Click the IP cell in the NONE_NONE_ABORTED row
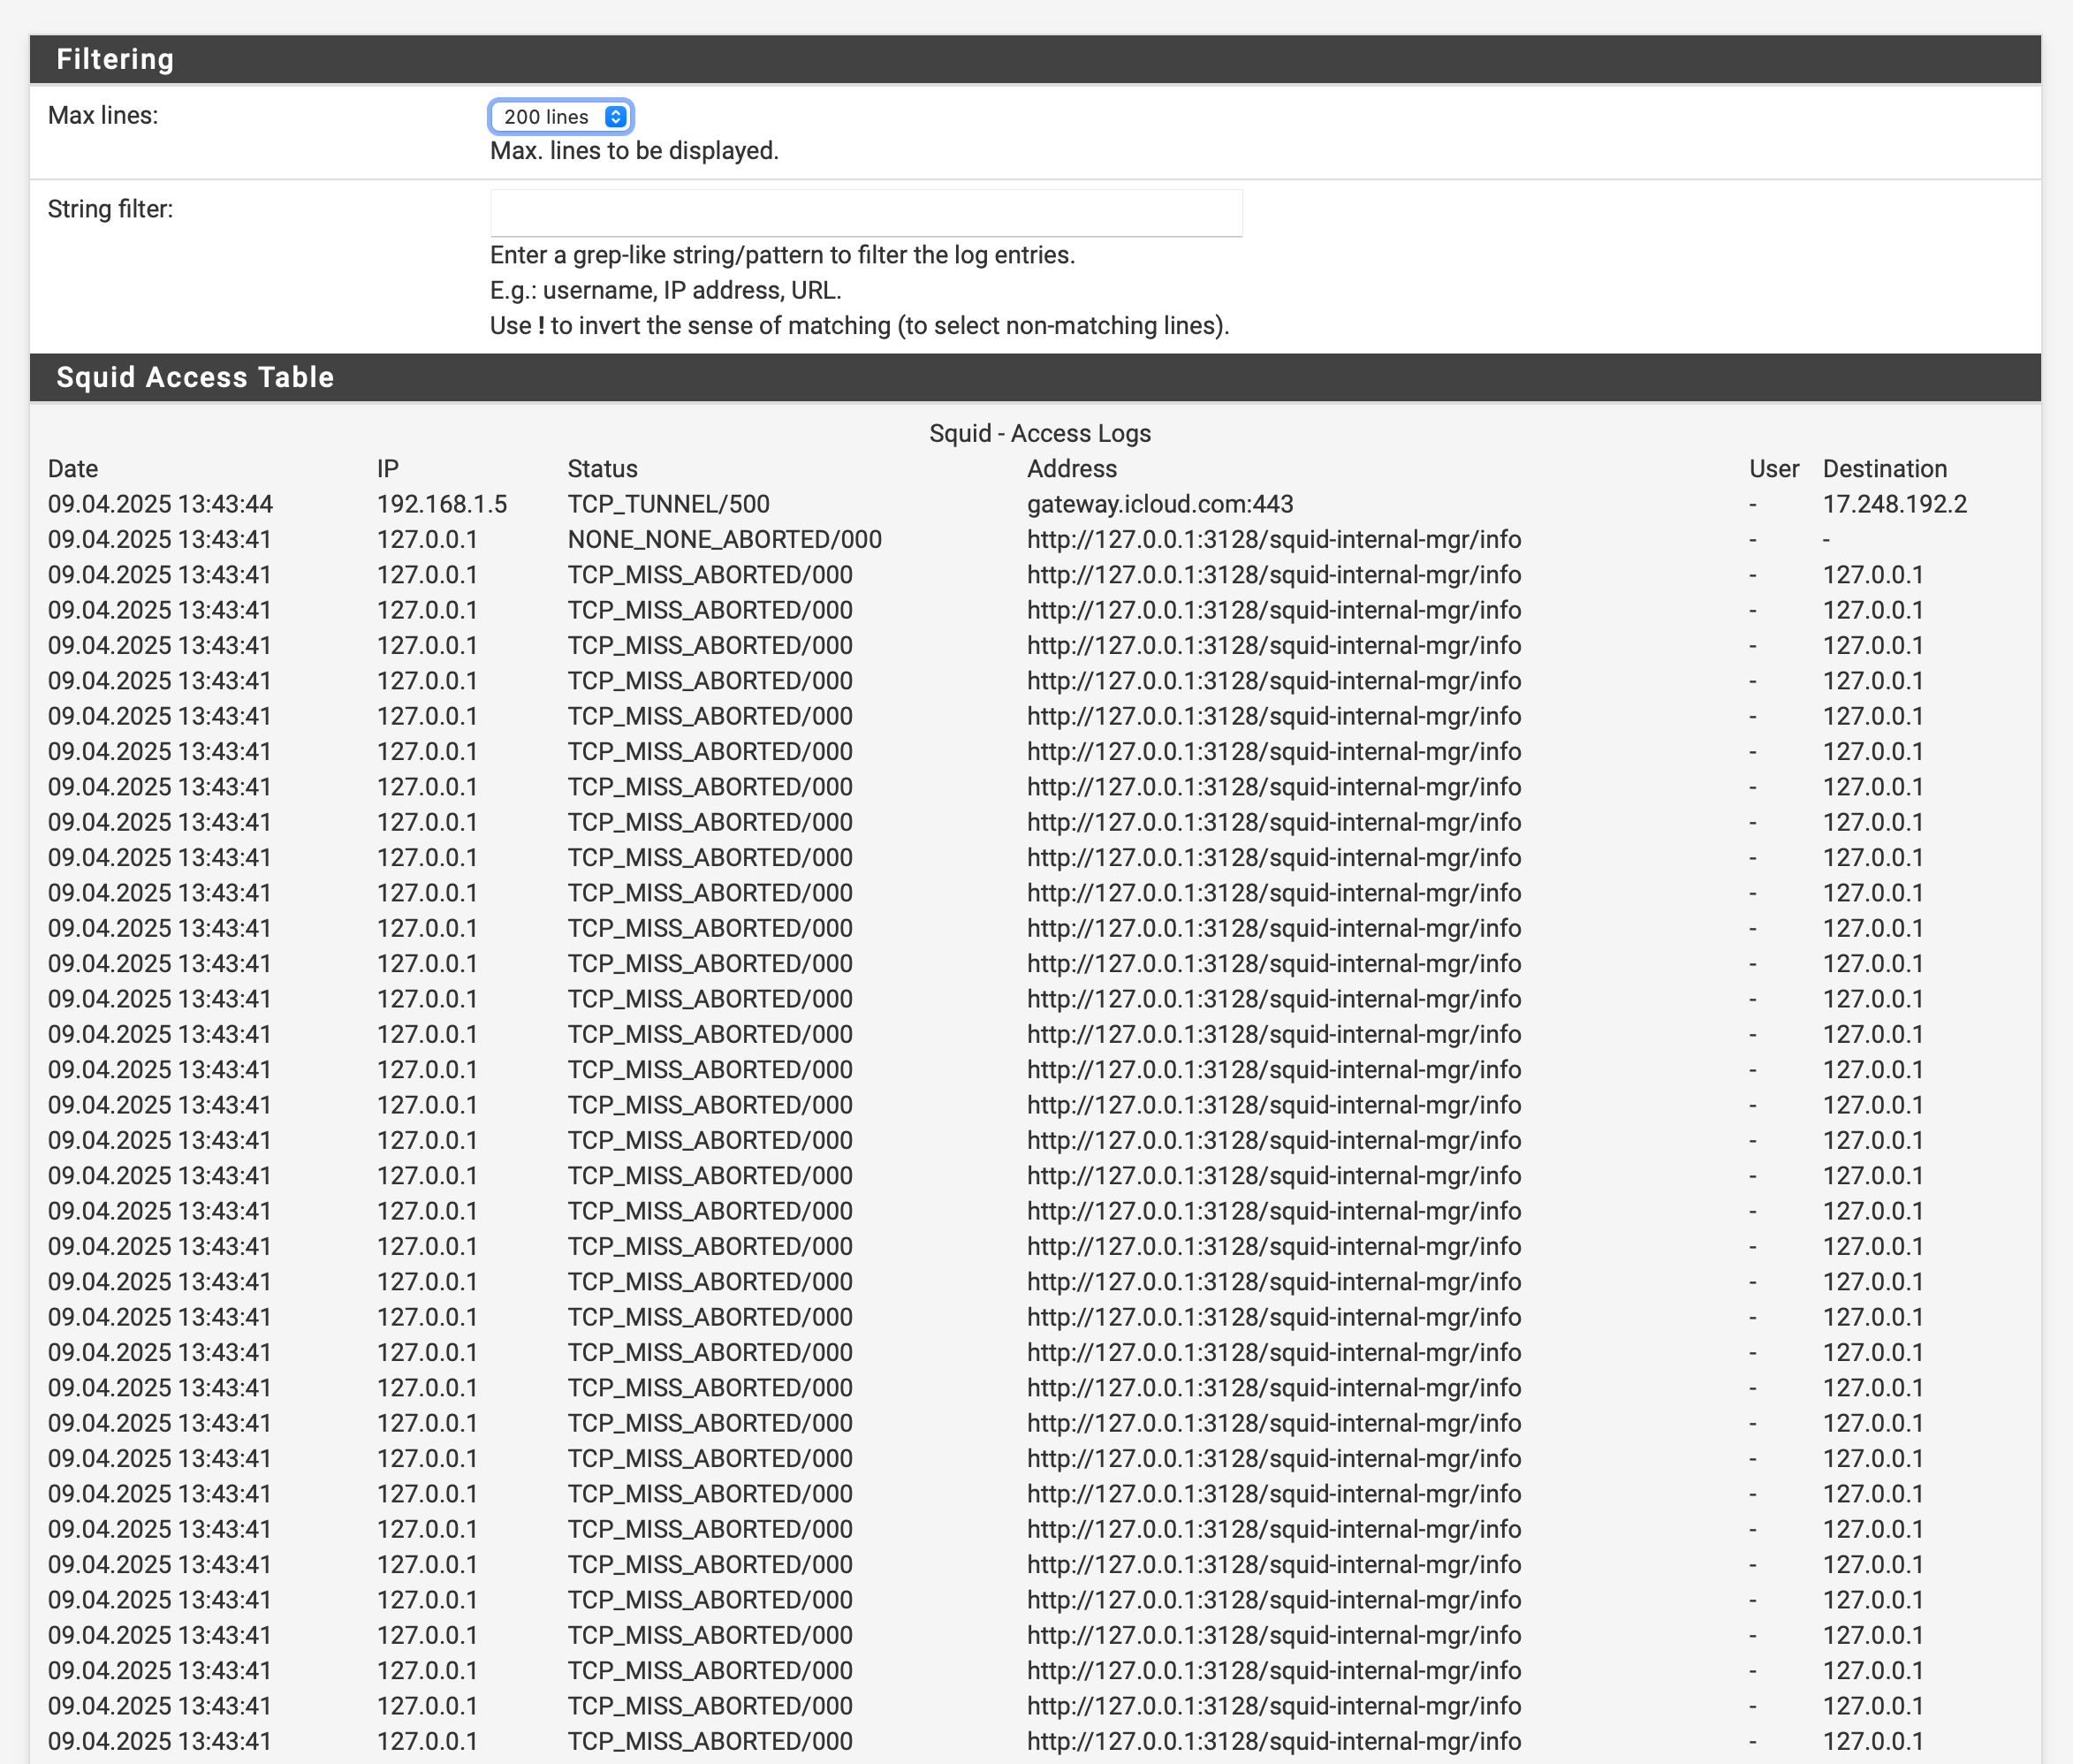2073x1764 pixels. click(x=427, y=540)
